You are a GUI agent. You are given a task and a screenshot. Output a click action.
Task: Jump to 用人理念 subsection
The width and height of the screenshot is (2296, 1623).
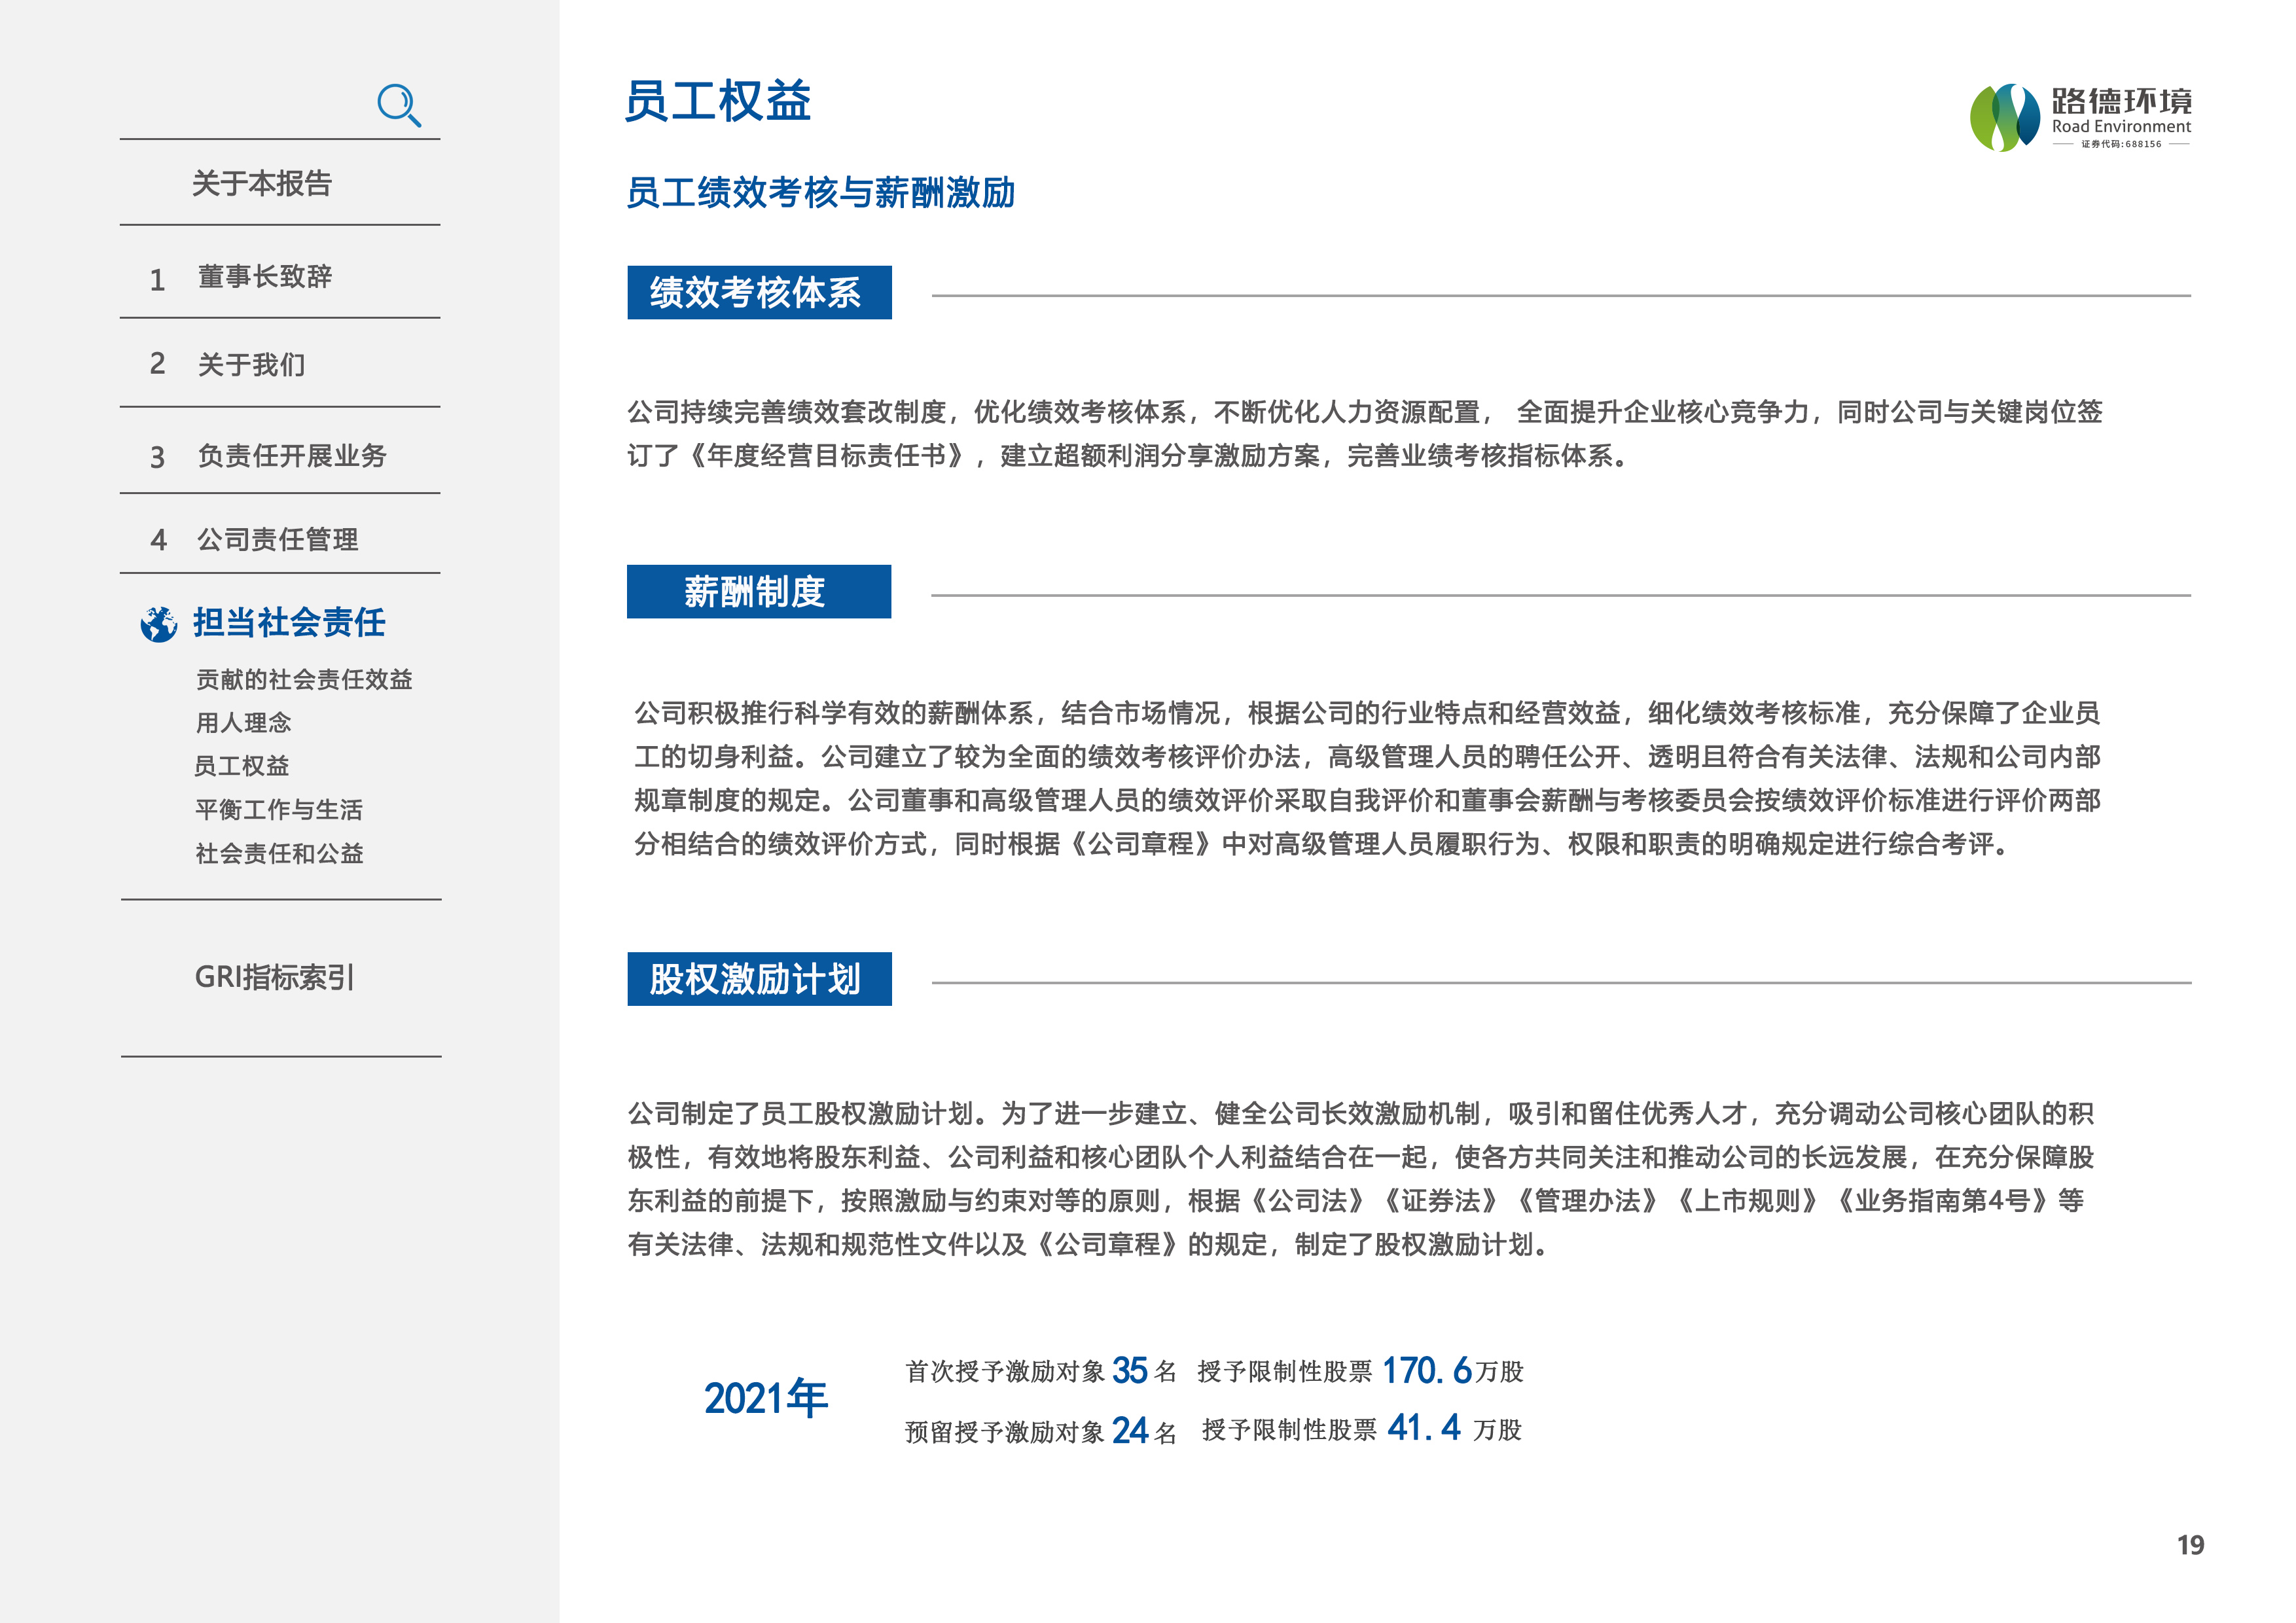[243, 723]
